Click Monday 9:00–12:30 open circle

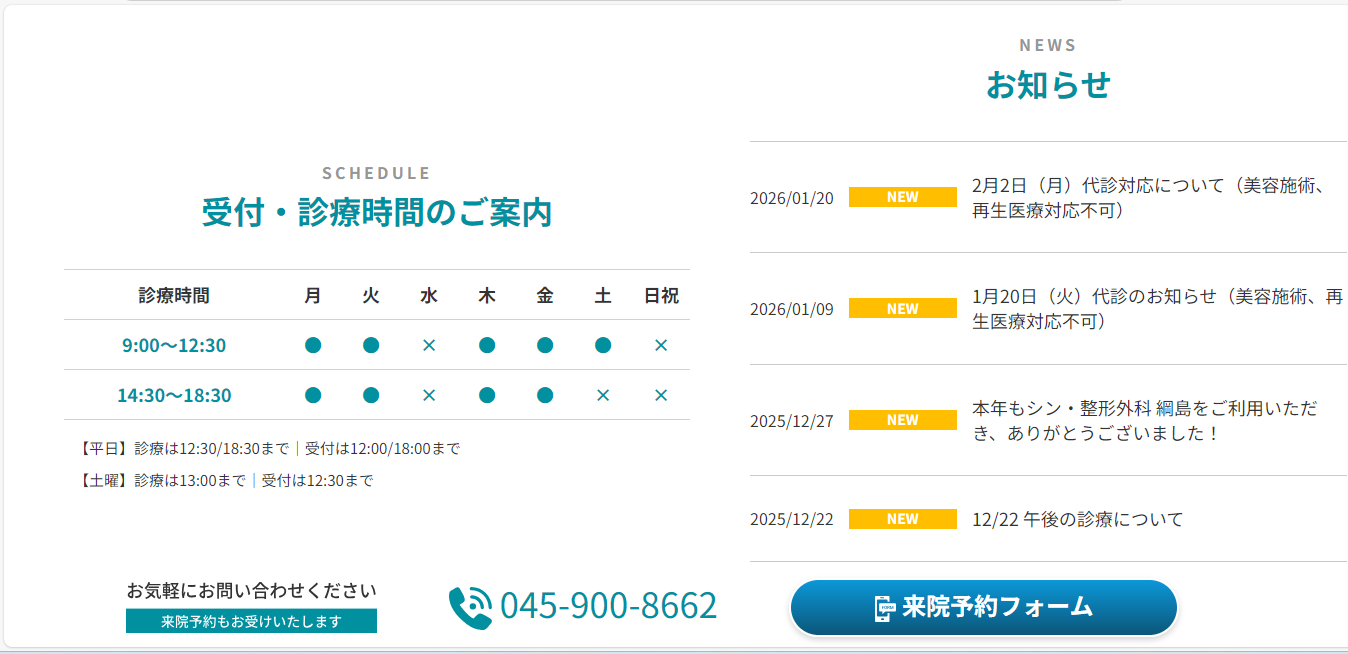pyautogui.click(x=313, y=345)
